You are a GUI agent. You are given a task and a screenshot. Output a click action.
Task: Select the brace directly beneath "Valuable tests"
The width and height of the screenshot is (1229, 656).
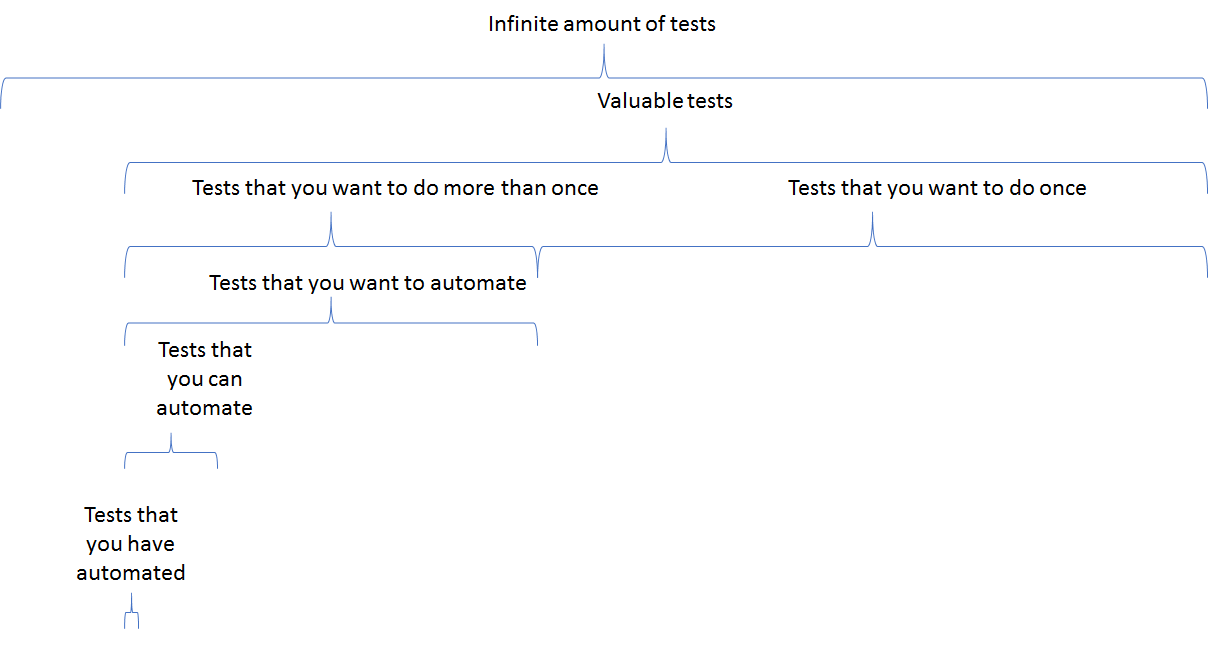click(x=666, y=162)
